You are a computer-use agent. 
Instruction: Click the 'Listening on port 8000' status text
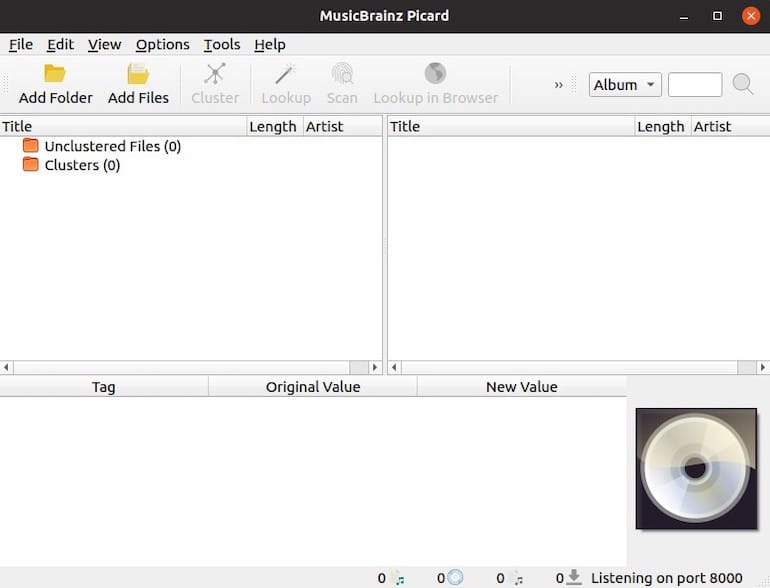pos(666,578)
